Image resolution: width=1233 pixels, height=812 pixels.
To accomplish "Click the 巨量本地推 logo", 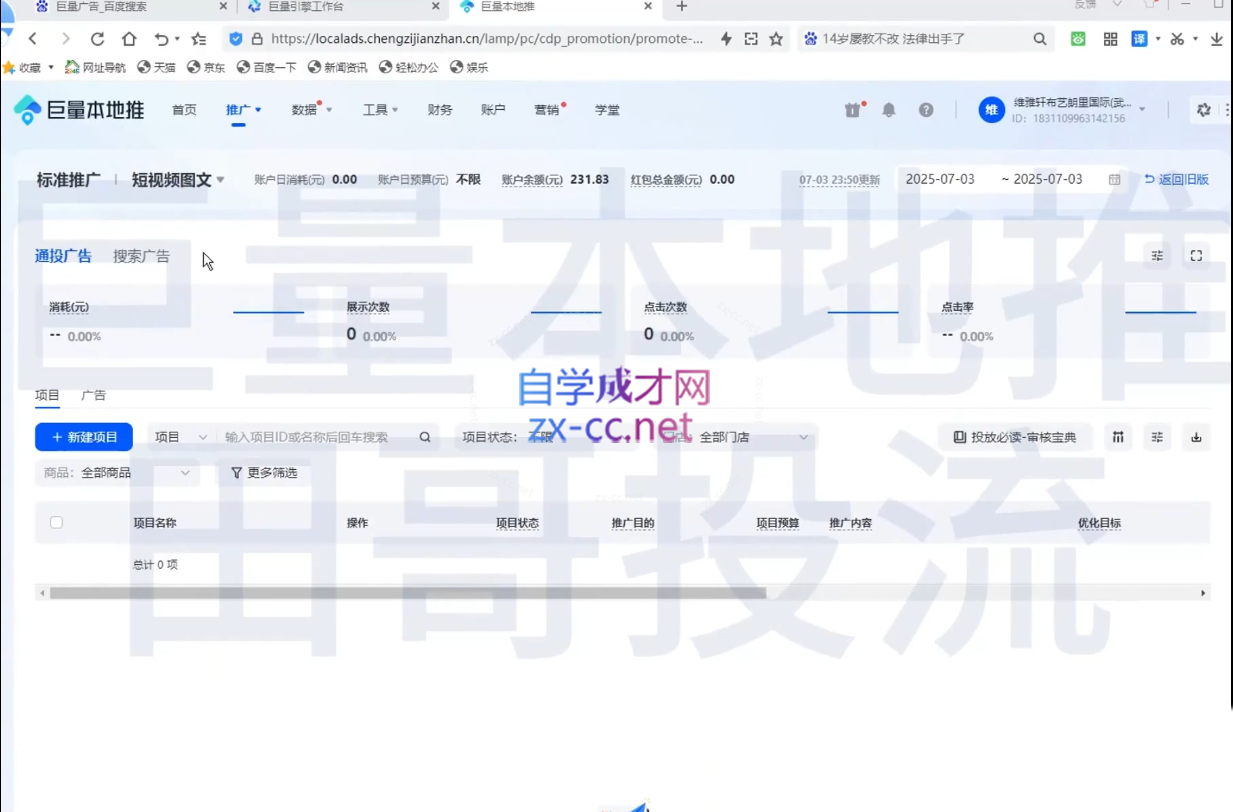I will point(79,110).
